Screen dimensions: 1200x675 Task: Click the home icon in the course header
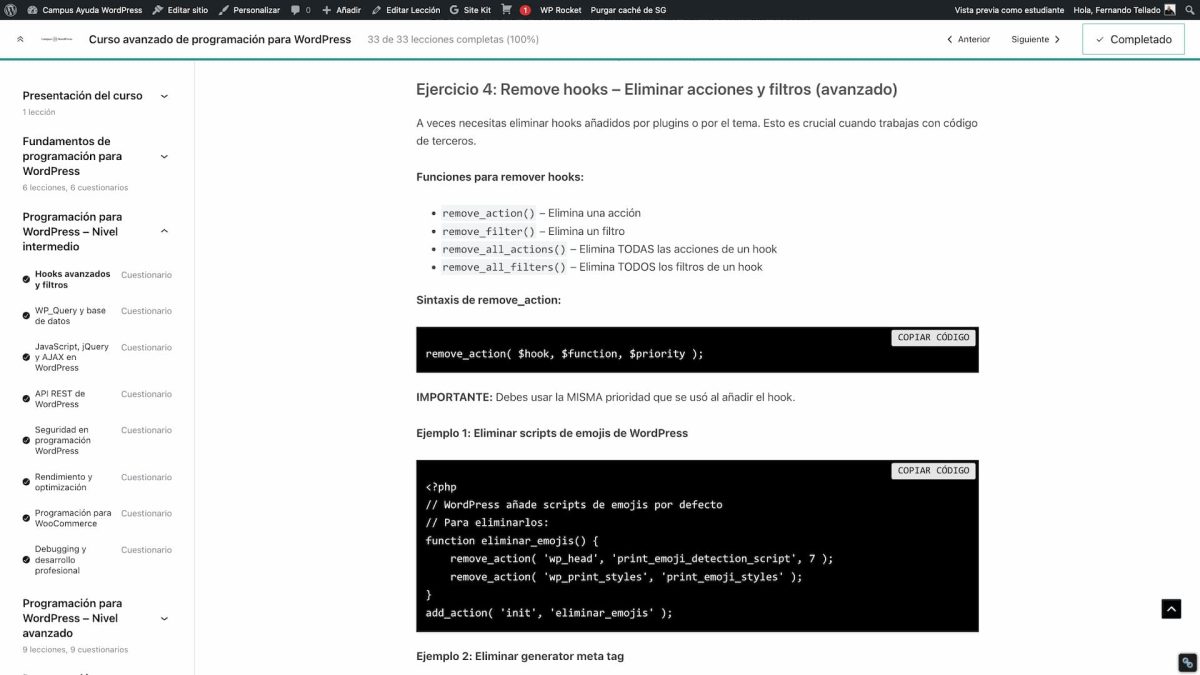tap(20, 39)
